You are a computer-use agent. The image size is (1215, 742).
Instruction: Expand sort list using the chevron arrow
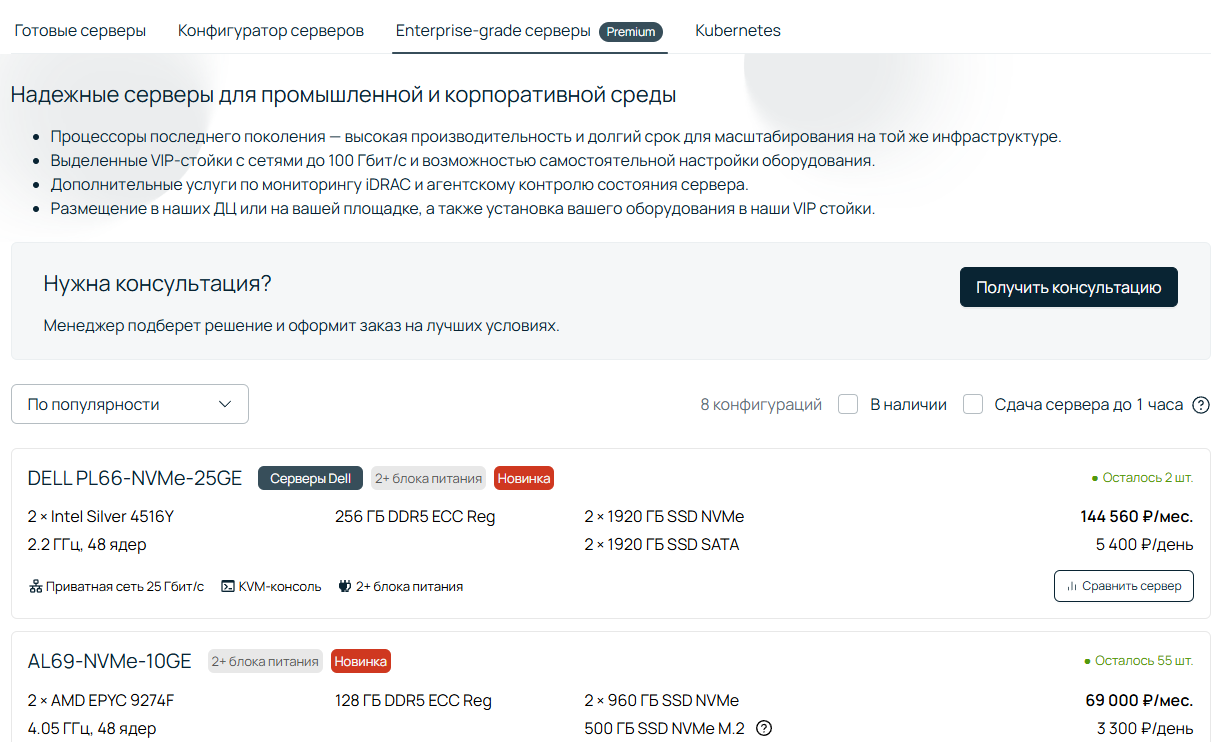pos(225,404)
